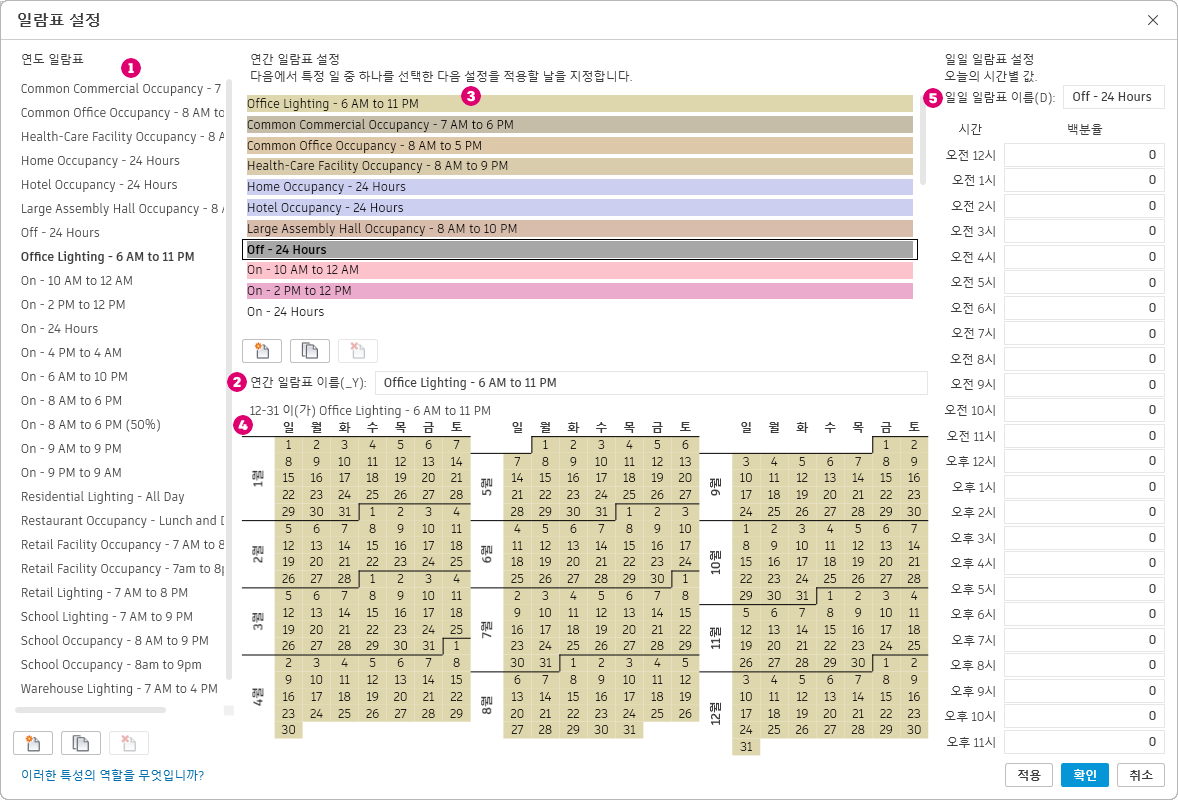Viewport: 1178px width, 800px height.
Task: Select the Off - 24 Hours gray bar in daily list
Action: (x=580, y=249)
